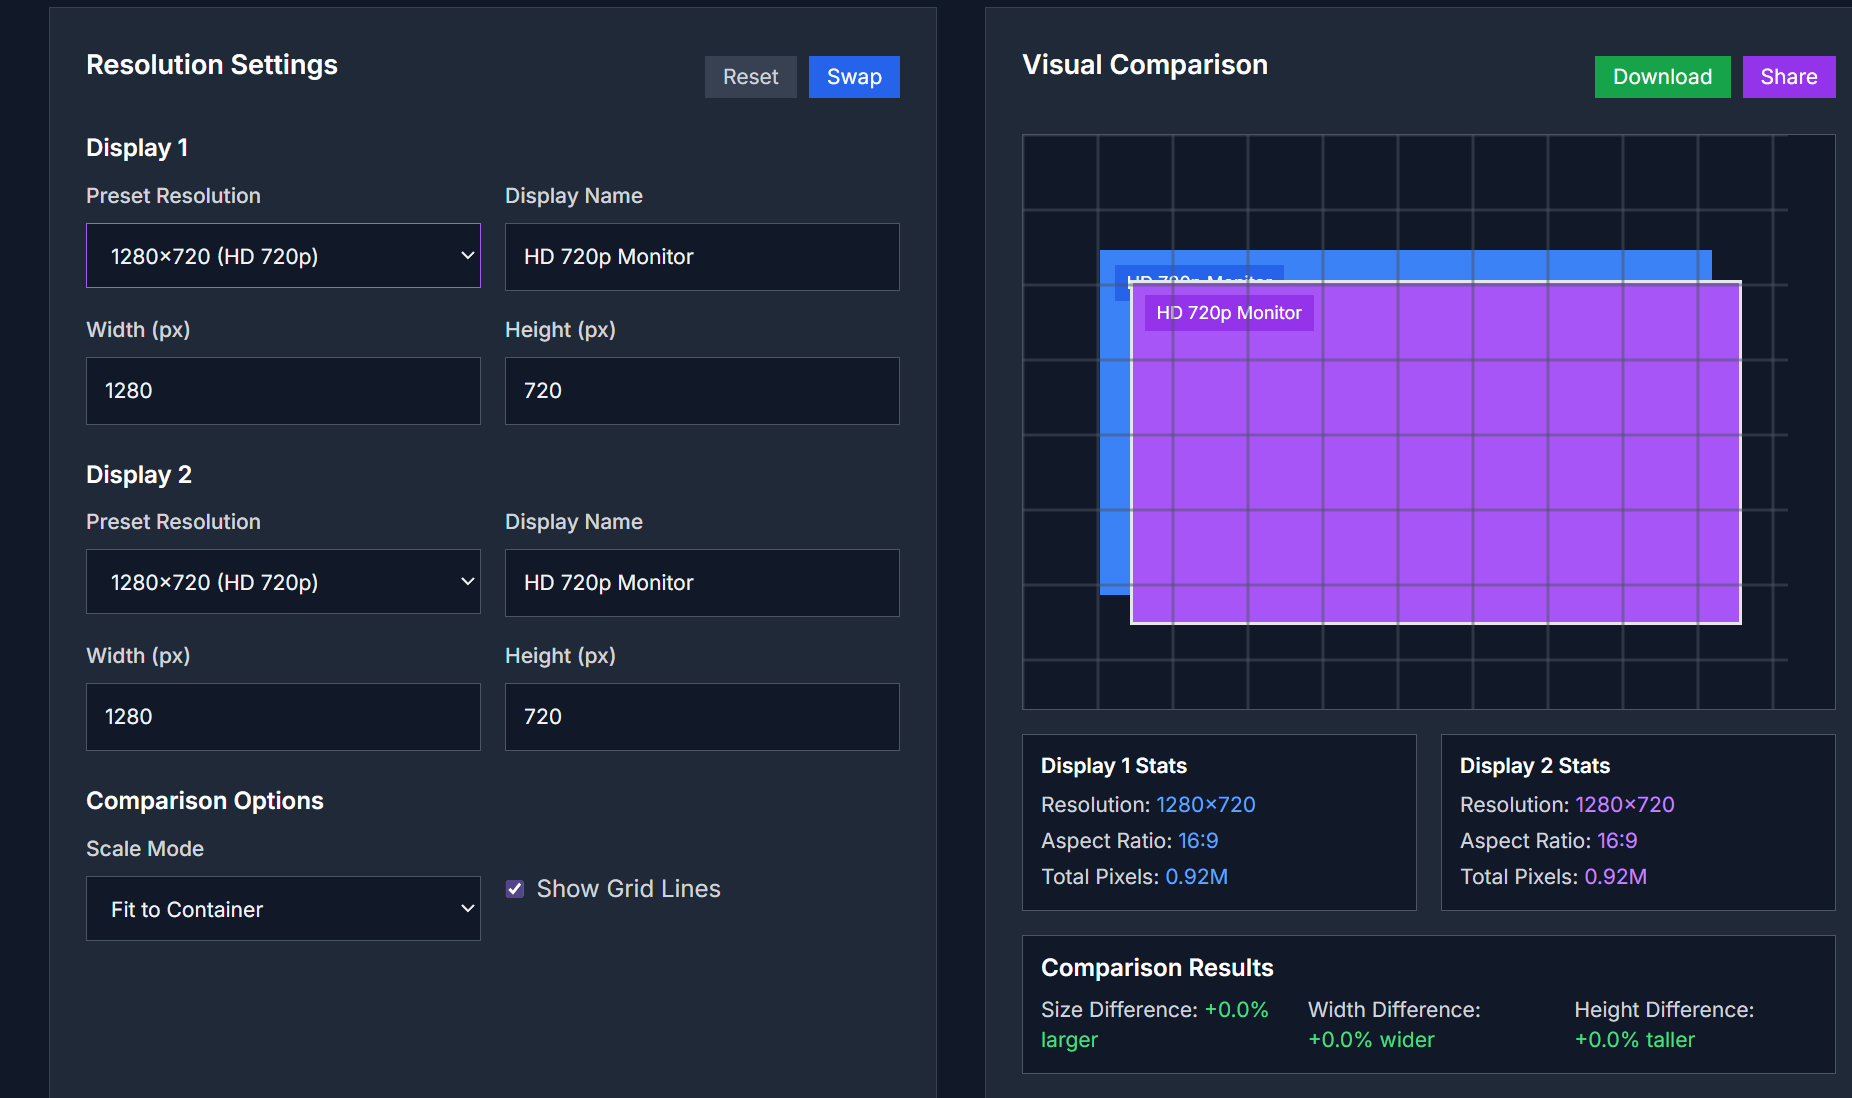Focus Display 1 Height input
This screenshot has height=1098, width=1852.
point(701,391)
